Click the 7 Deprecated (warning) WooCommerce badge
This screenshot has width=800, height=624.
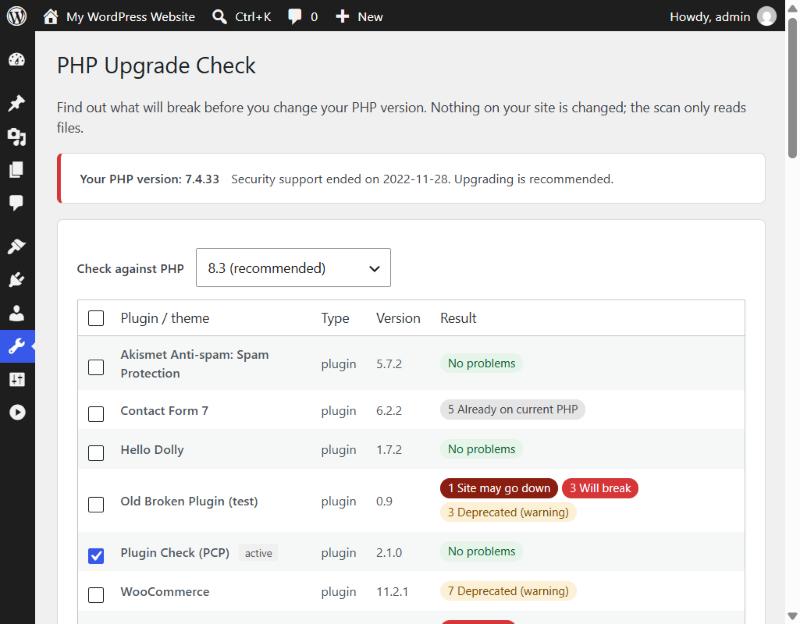coord(508,591)
